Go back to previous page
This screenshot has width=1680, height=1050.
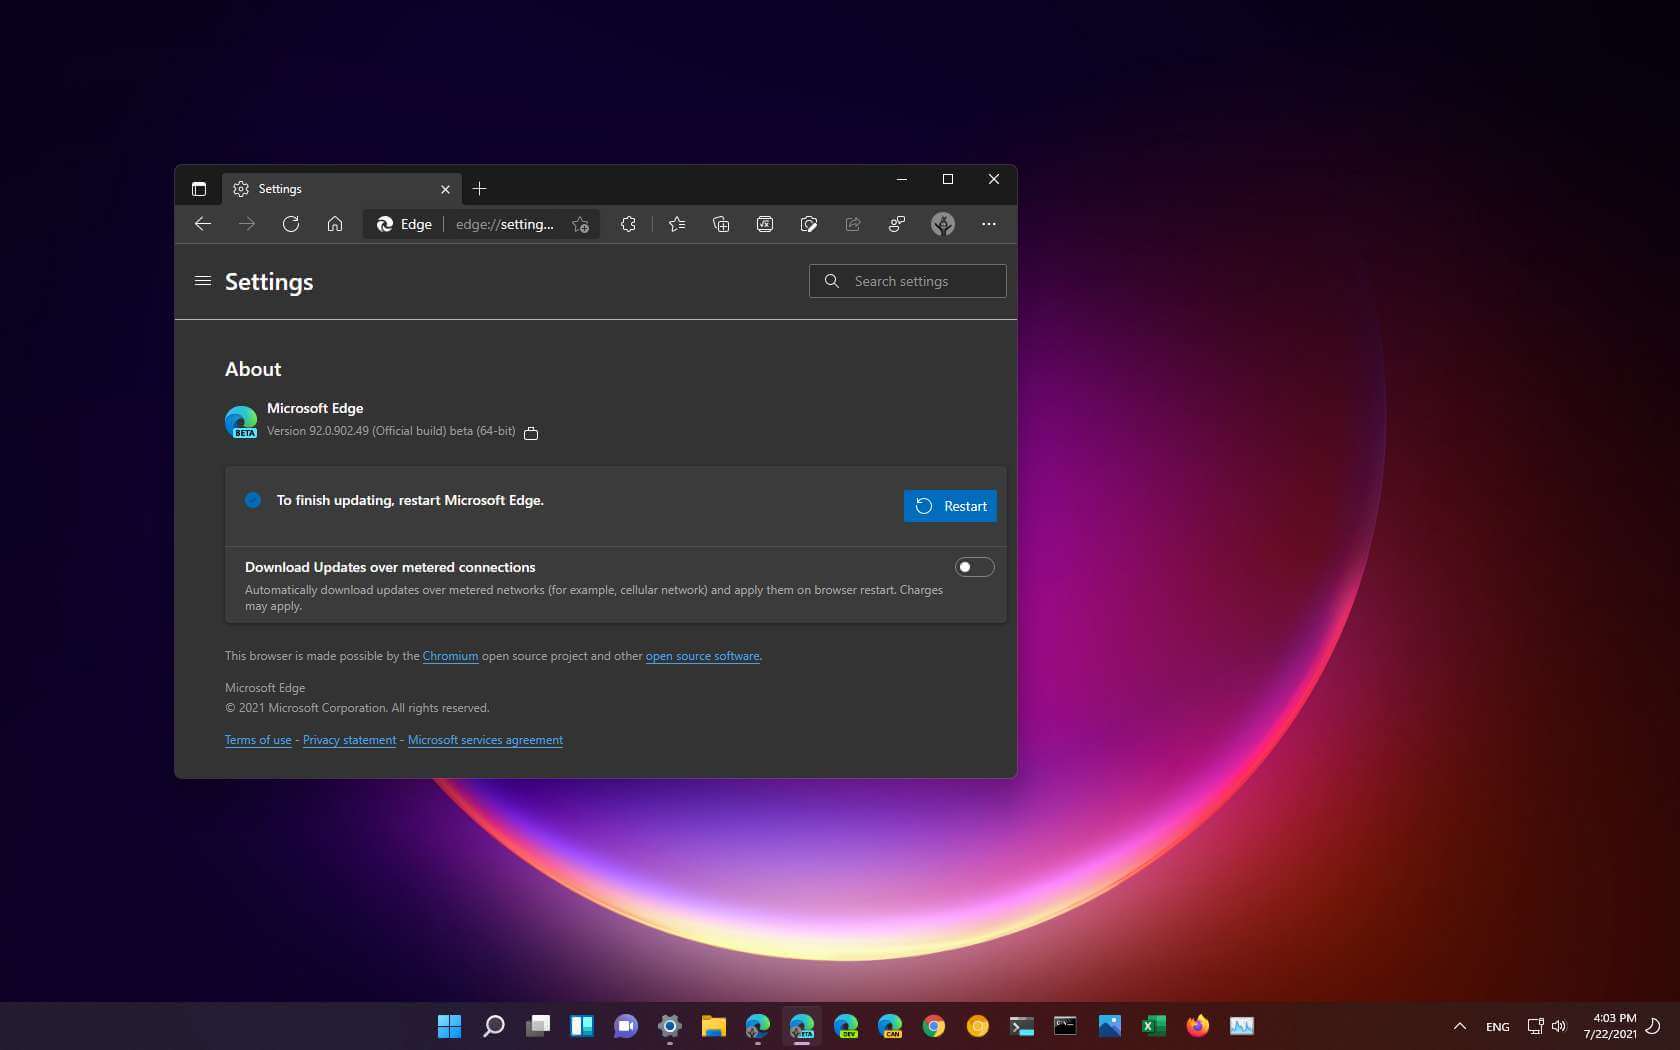[x=203, y=224]
